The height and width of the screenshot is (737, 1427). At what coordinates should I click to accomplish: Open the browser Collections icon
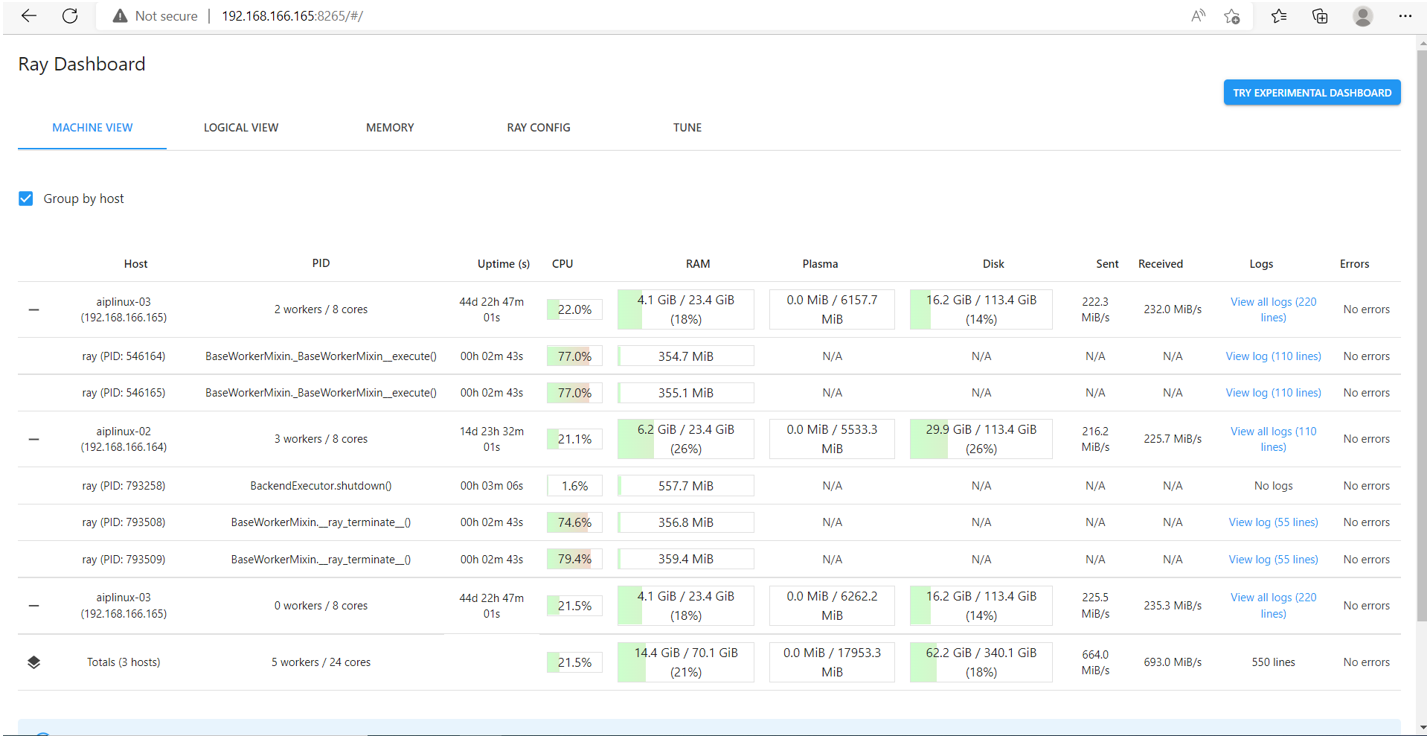pos(1320,16)
